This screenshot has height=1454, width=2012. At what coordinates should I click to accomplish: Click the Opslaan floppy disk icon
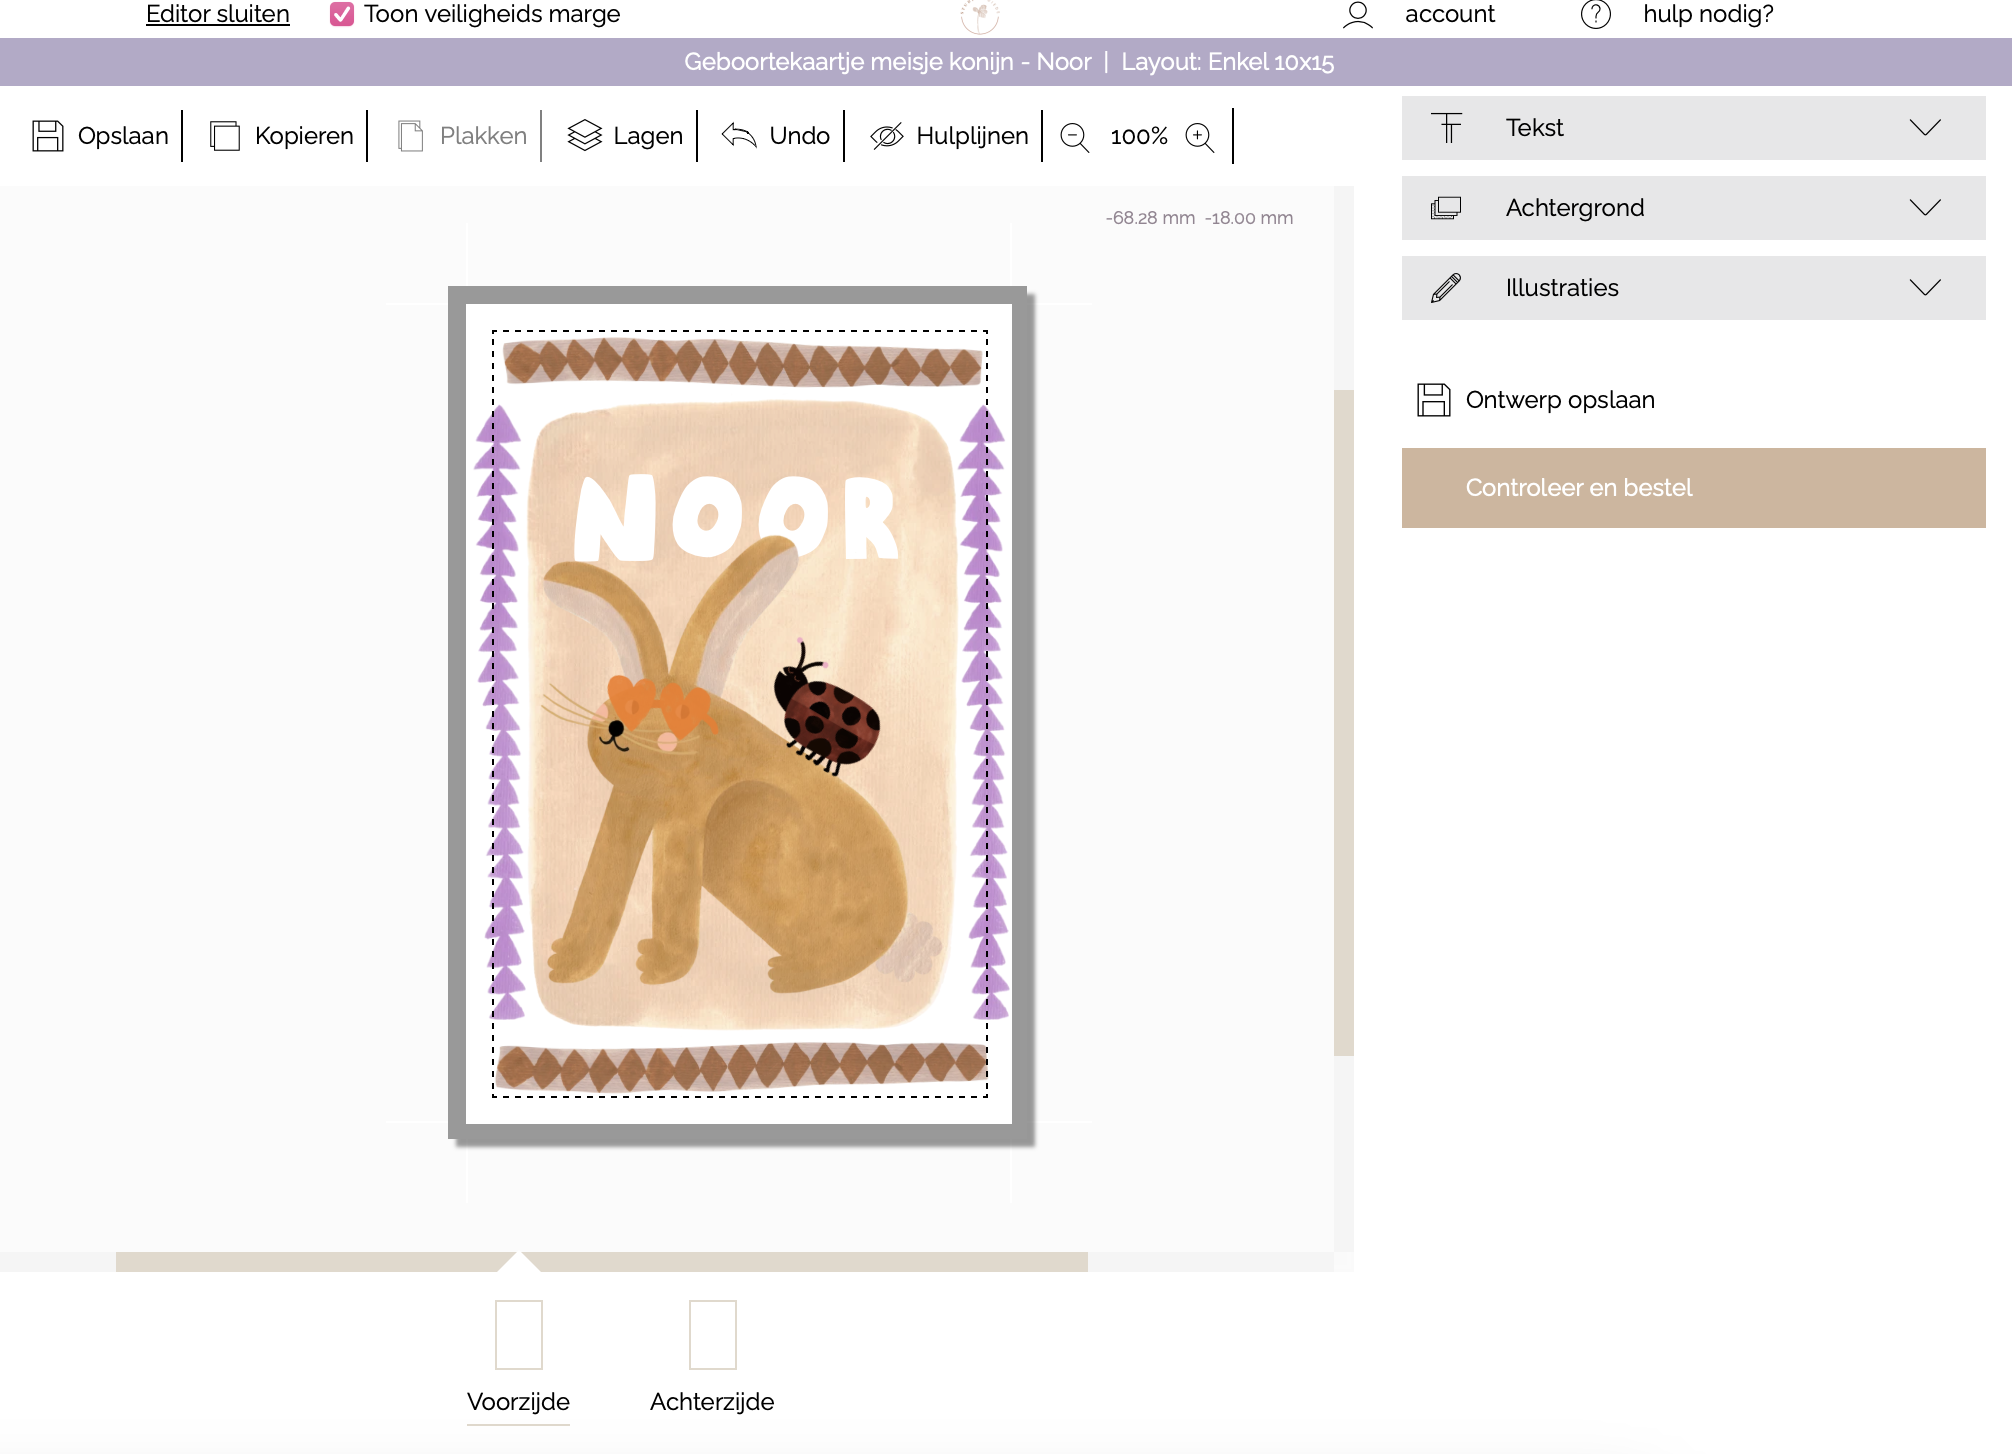point(47,136)
